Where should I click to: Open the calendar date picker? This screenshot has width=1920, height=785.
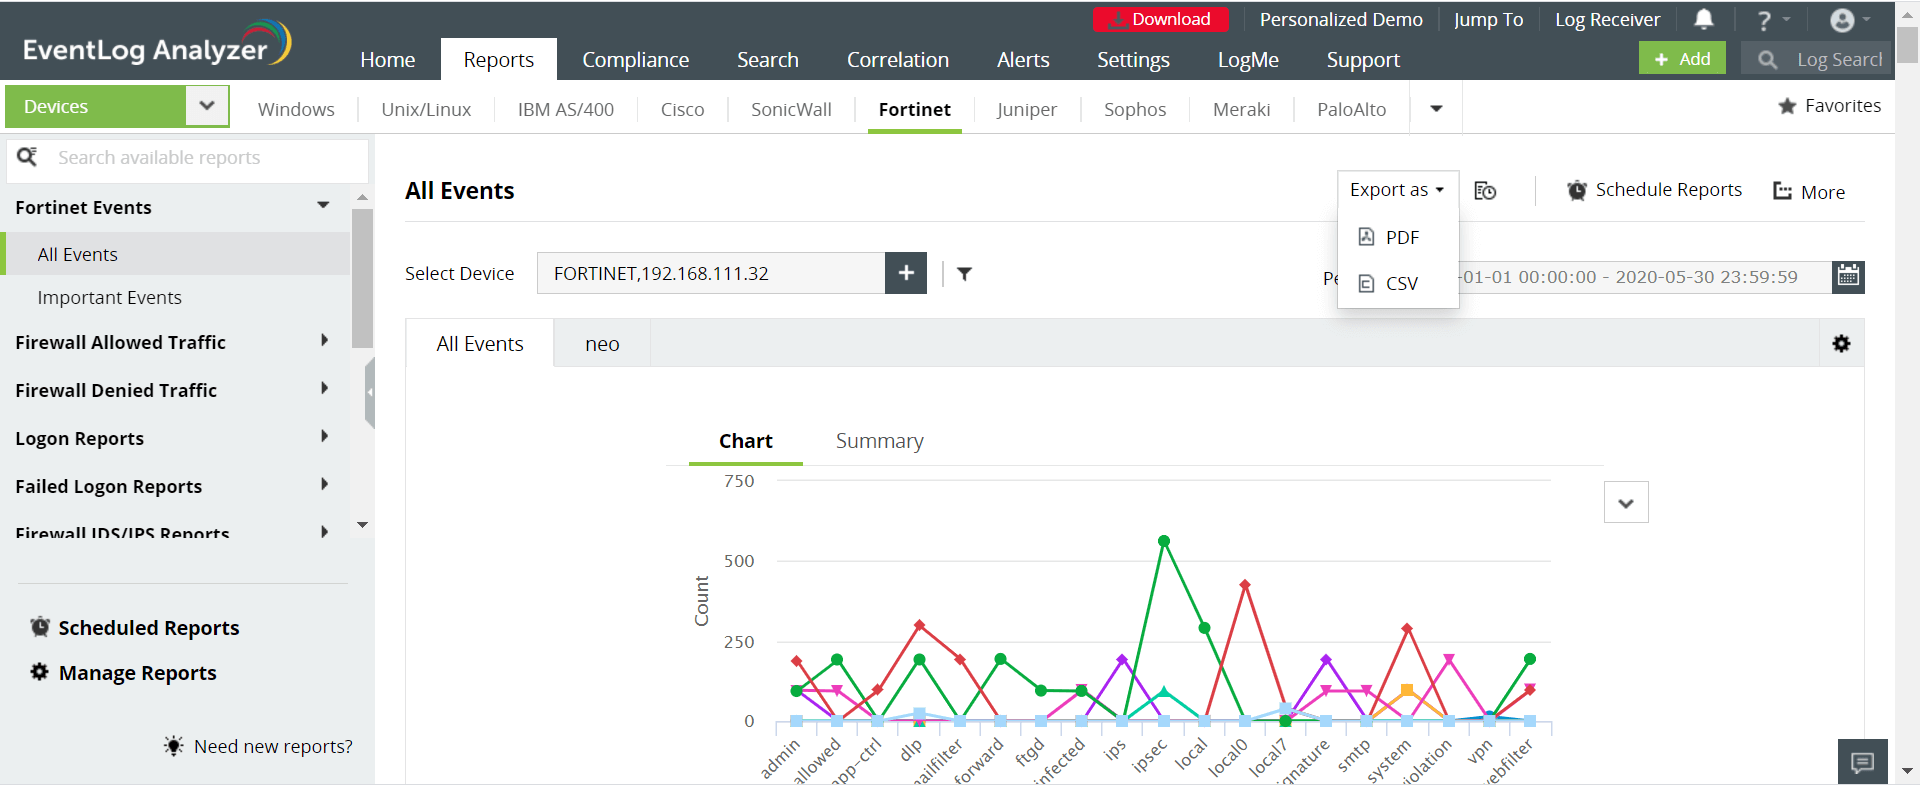pyautogui.click(x=1848, y=277)
